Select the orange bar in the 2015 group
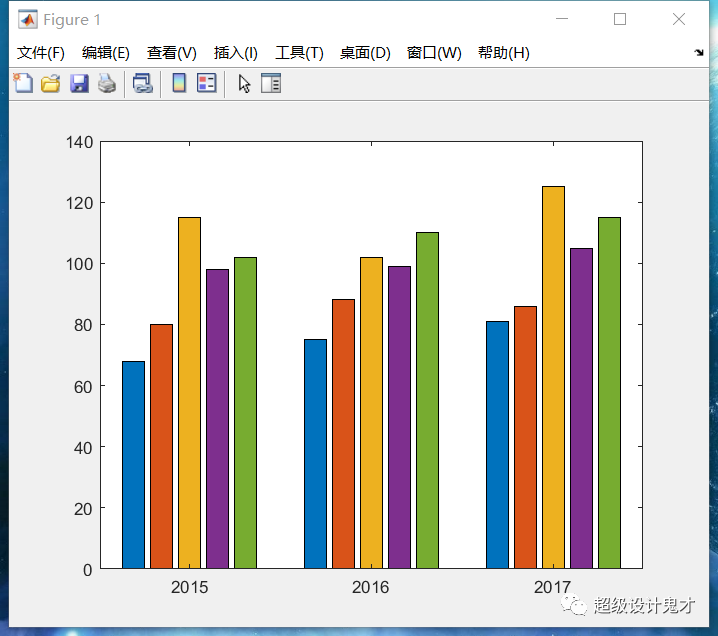The image size is (718, 636). tap(162, 446)
